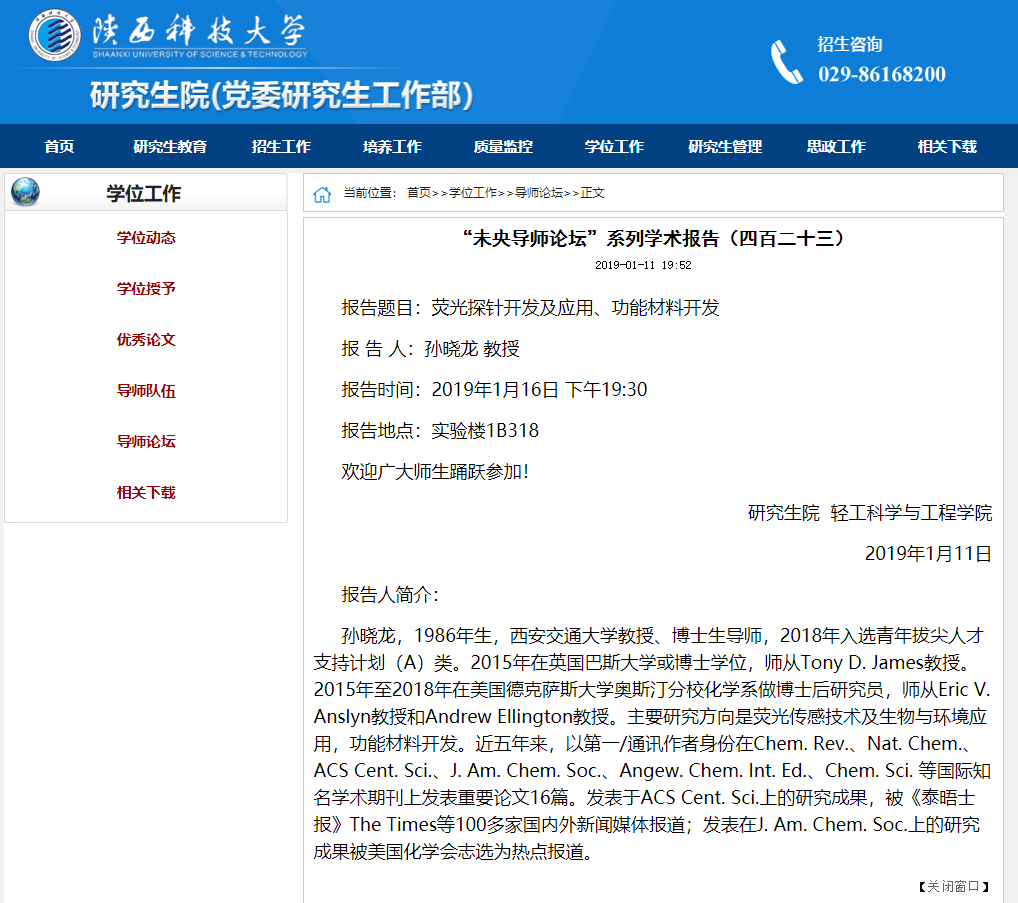Select 学位授予 sidebar link
1018x903 pixels.
click(x=146, y=289)
